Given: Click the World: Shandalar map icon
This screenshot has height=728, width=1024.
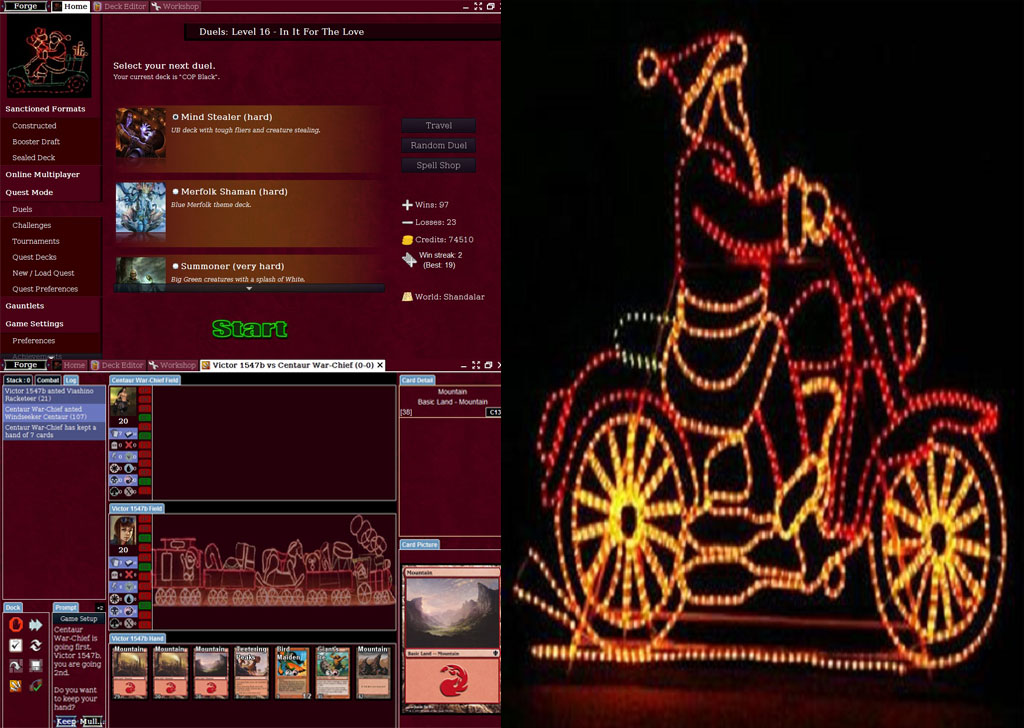Looking at the screenshot, I should (407, 297).
